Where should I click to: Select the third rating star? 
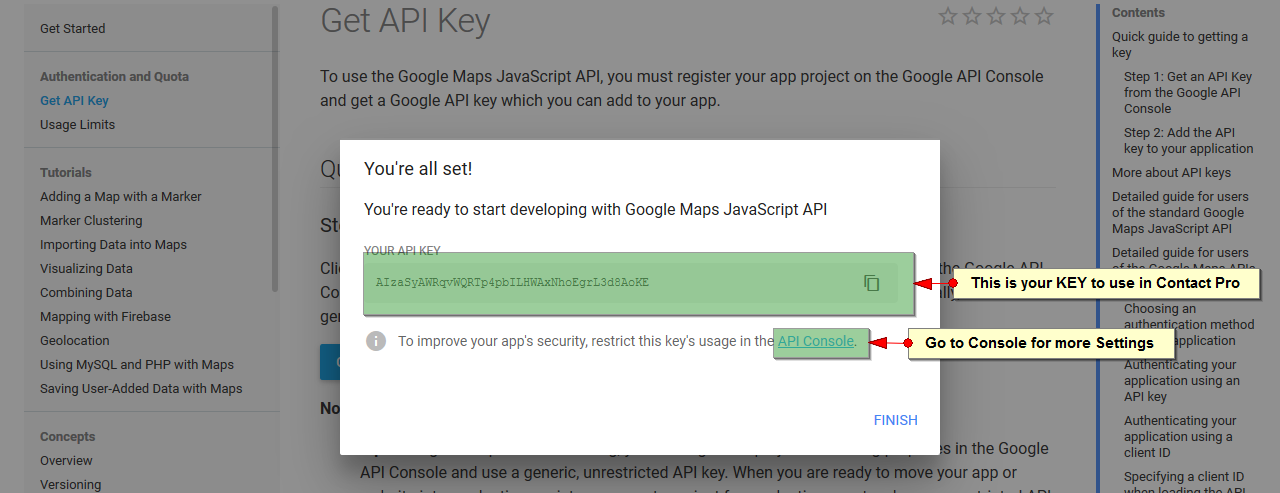click(x=996, y=16)
